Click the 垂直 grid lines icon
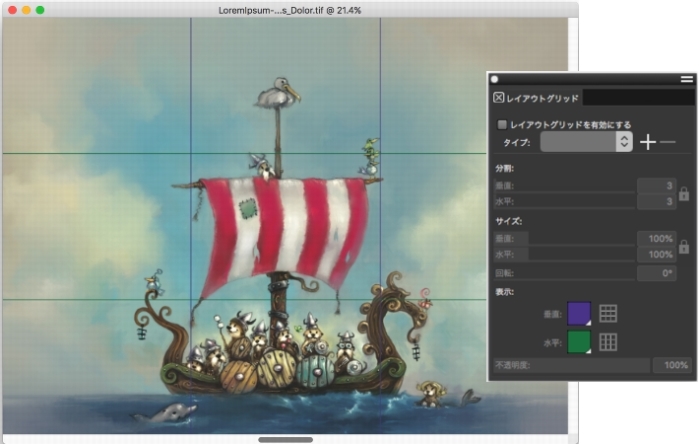The height and width of the screenshot is (444, 700). click(x=608, y=314)
